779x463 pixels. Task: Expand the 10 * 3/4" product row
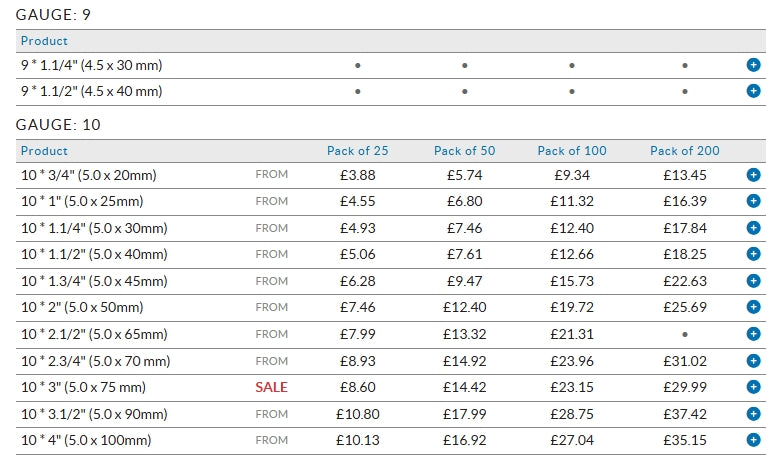tap(753, 175)
